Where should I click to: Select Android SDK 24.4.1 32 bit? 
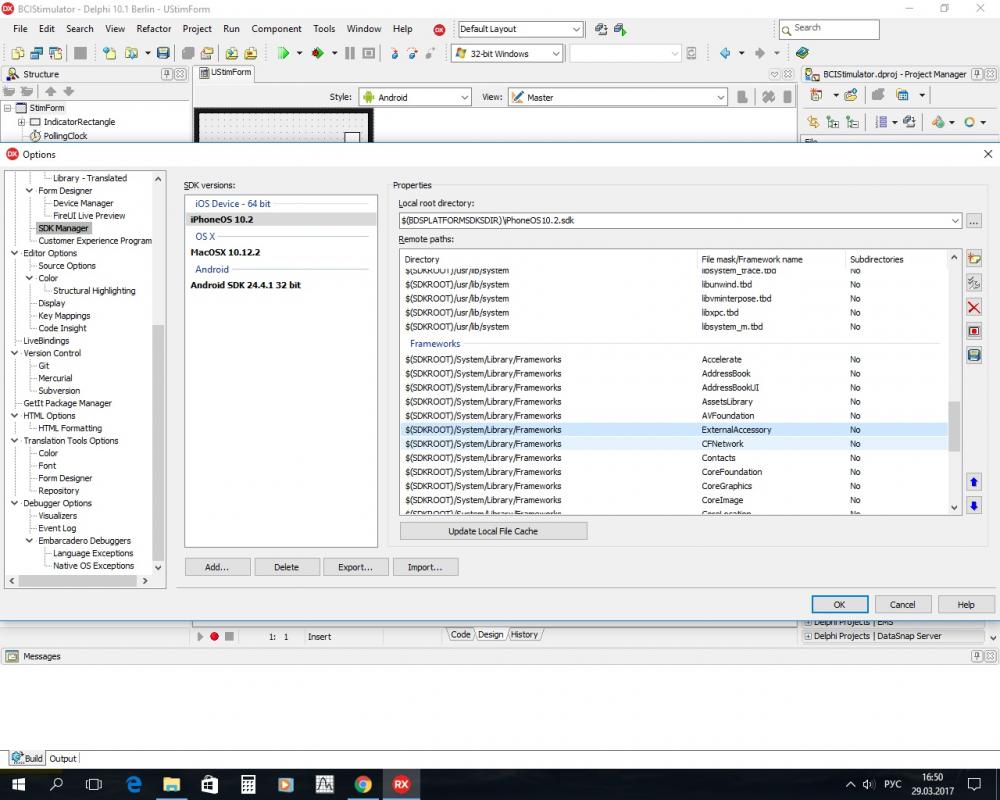coord(246,285)
